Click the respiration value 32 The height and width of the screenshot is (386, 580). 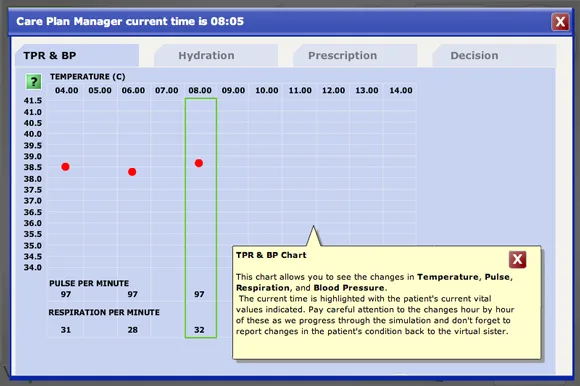pos(199,330)
